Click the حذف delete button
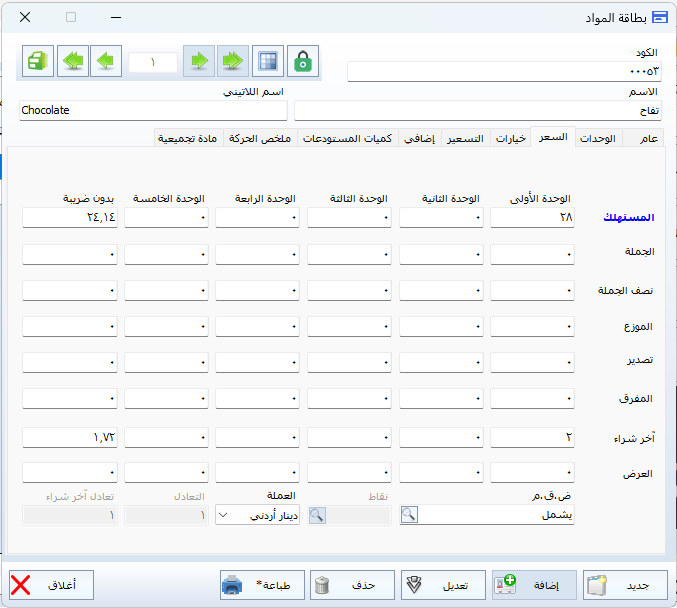677x608 pixels. pyautogui.click(x=352, y=585)
